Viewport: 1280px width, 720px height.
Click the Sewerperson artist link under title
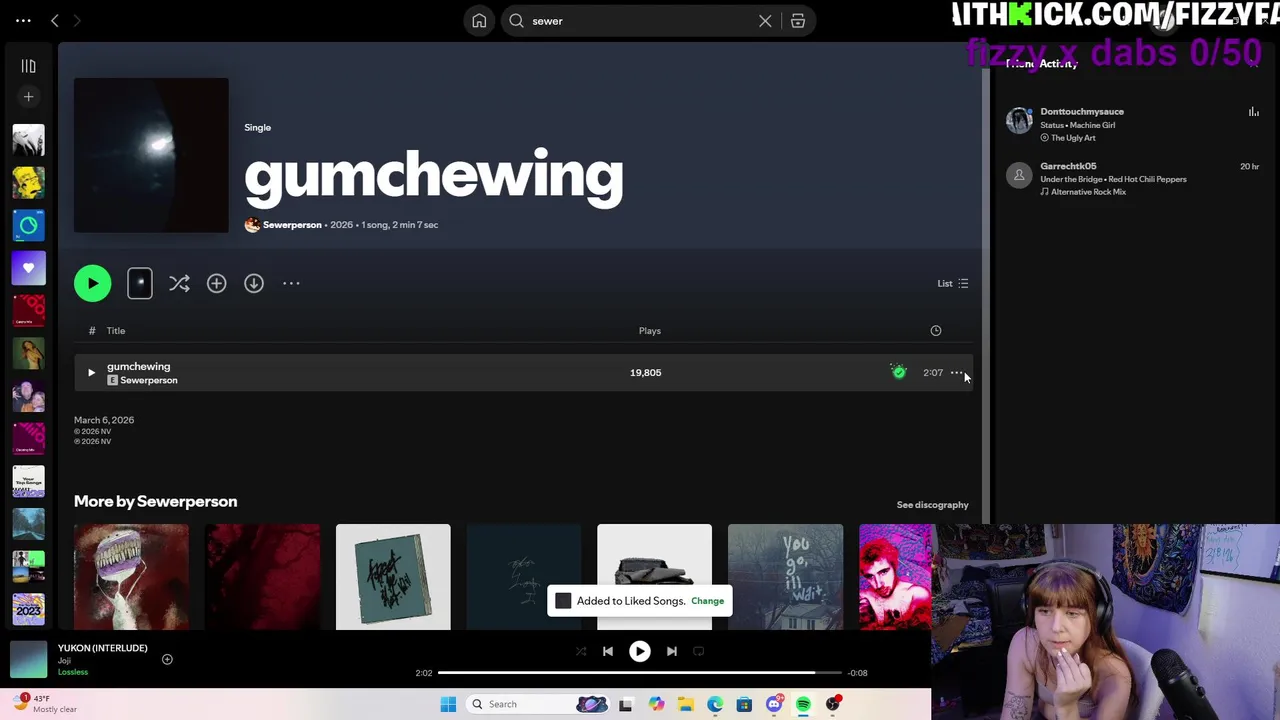point(292,225)
